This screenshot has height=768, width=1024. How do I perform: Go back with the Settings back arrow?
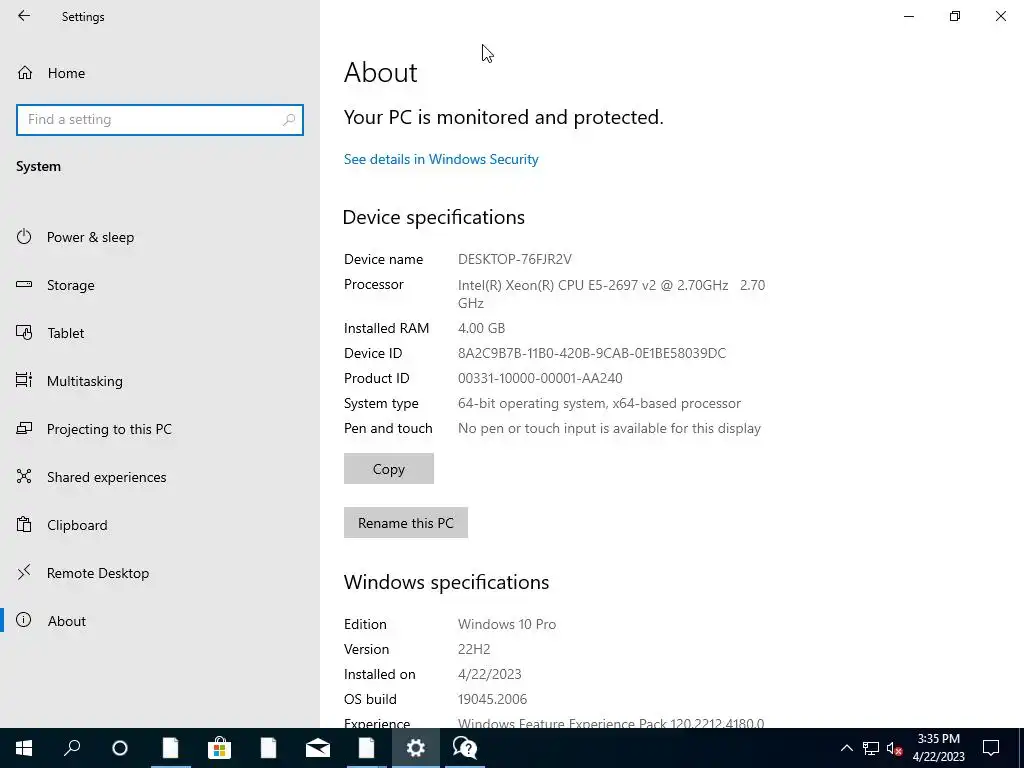(x=24, y=16)
